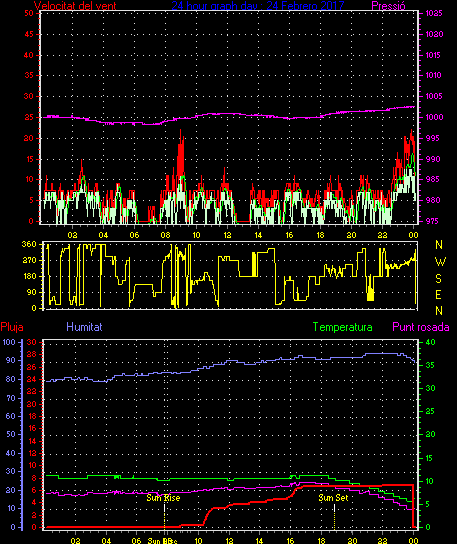457x544 pixels.
Task: Click the 'Velocitat del vent' title label
Action: coord(75,5)
